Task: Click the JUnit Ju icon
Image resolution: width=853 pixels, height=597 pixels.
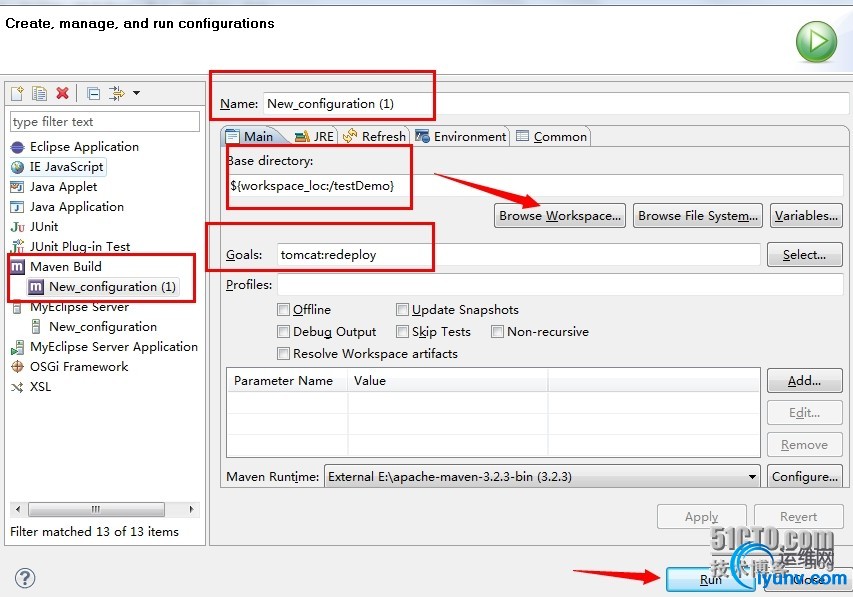Action: coord(17,227)
